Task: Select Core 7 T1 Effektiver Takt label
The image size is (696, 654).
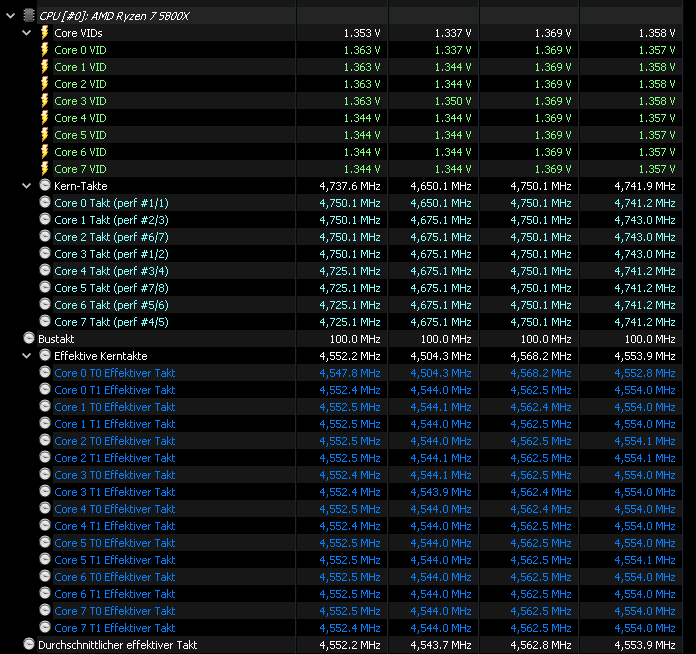Action: 115,628
